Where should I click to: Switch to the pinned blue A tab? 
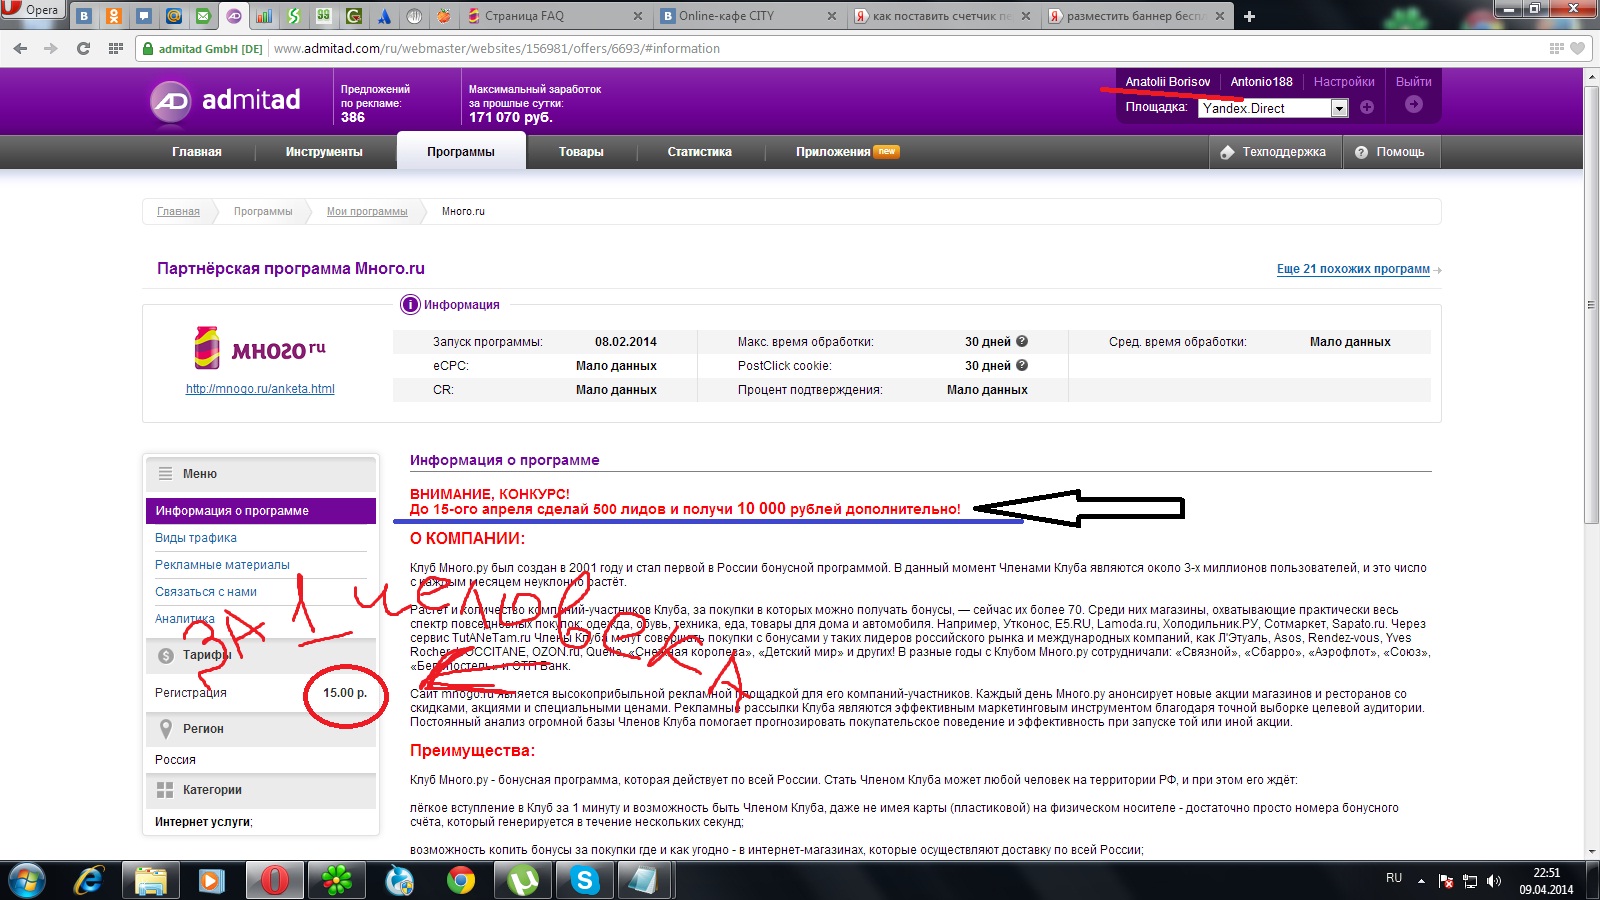[384, 16]
